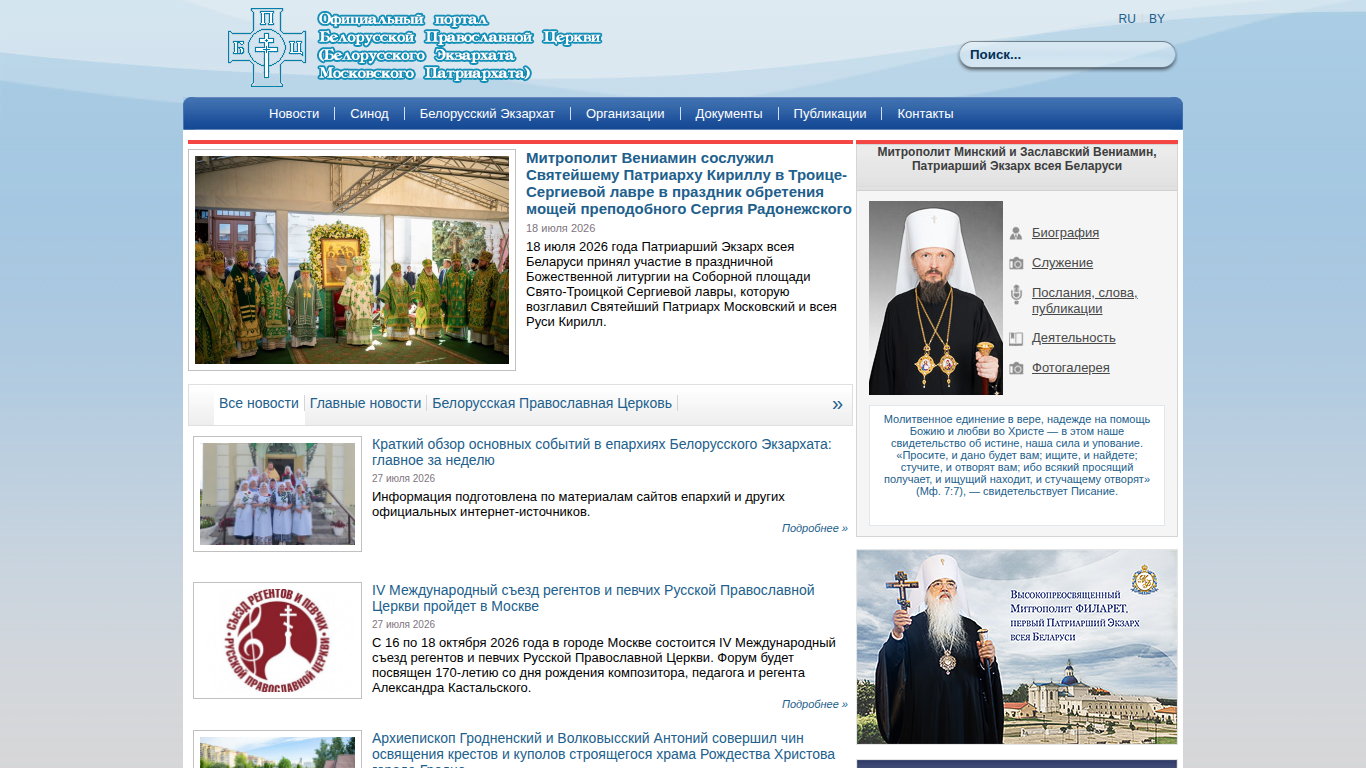
Task: Click the Belarusian Orthodox Church cross logo
Action: coord(267,48)
